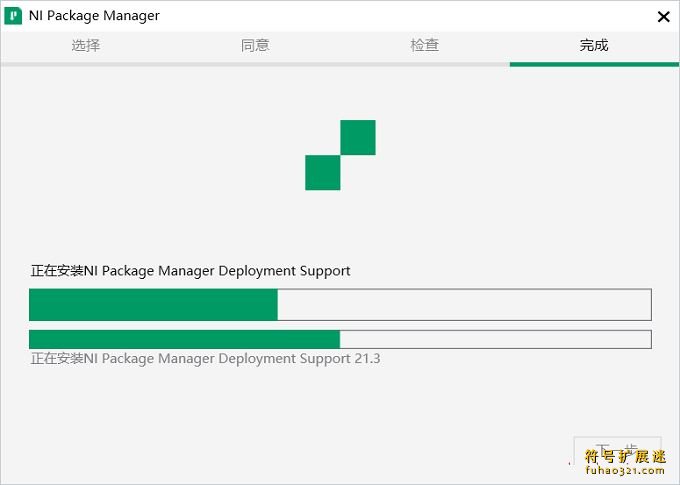Click the upper green square of loading animation
This screenshot has height=485, width=680.
point(358,138)
